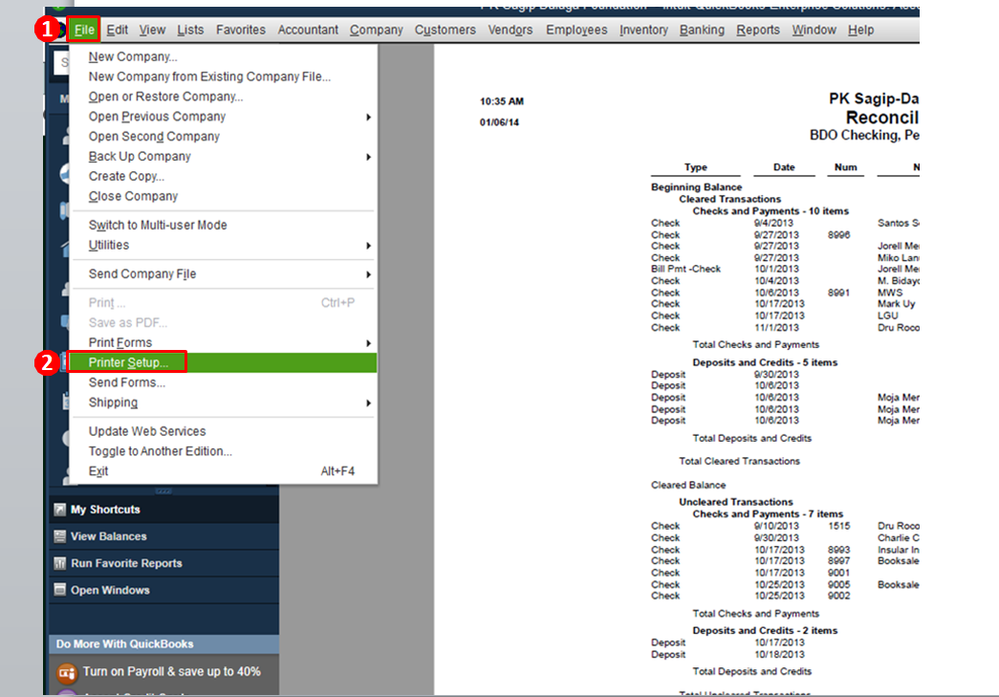This screenshot has height=697, width=999.
Task: Expand the Shipping submenu
Action: [x=223, y=403]
